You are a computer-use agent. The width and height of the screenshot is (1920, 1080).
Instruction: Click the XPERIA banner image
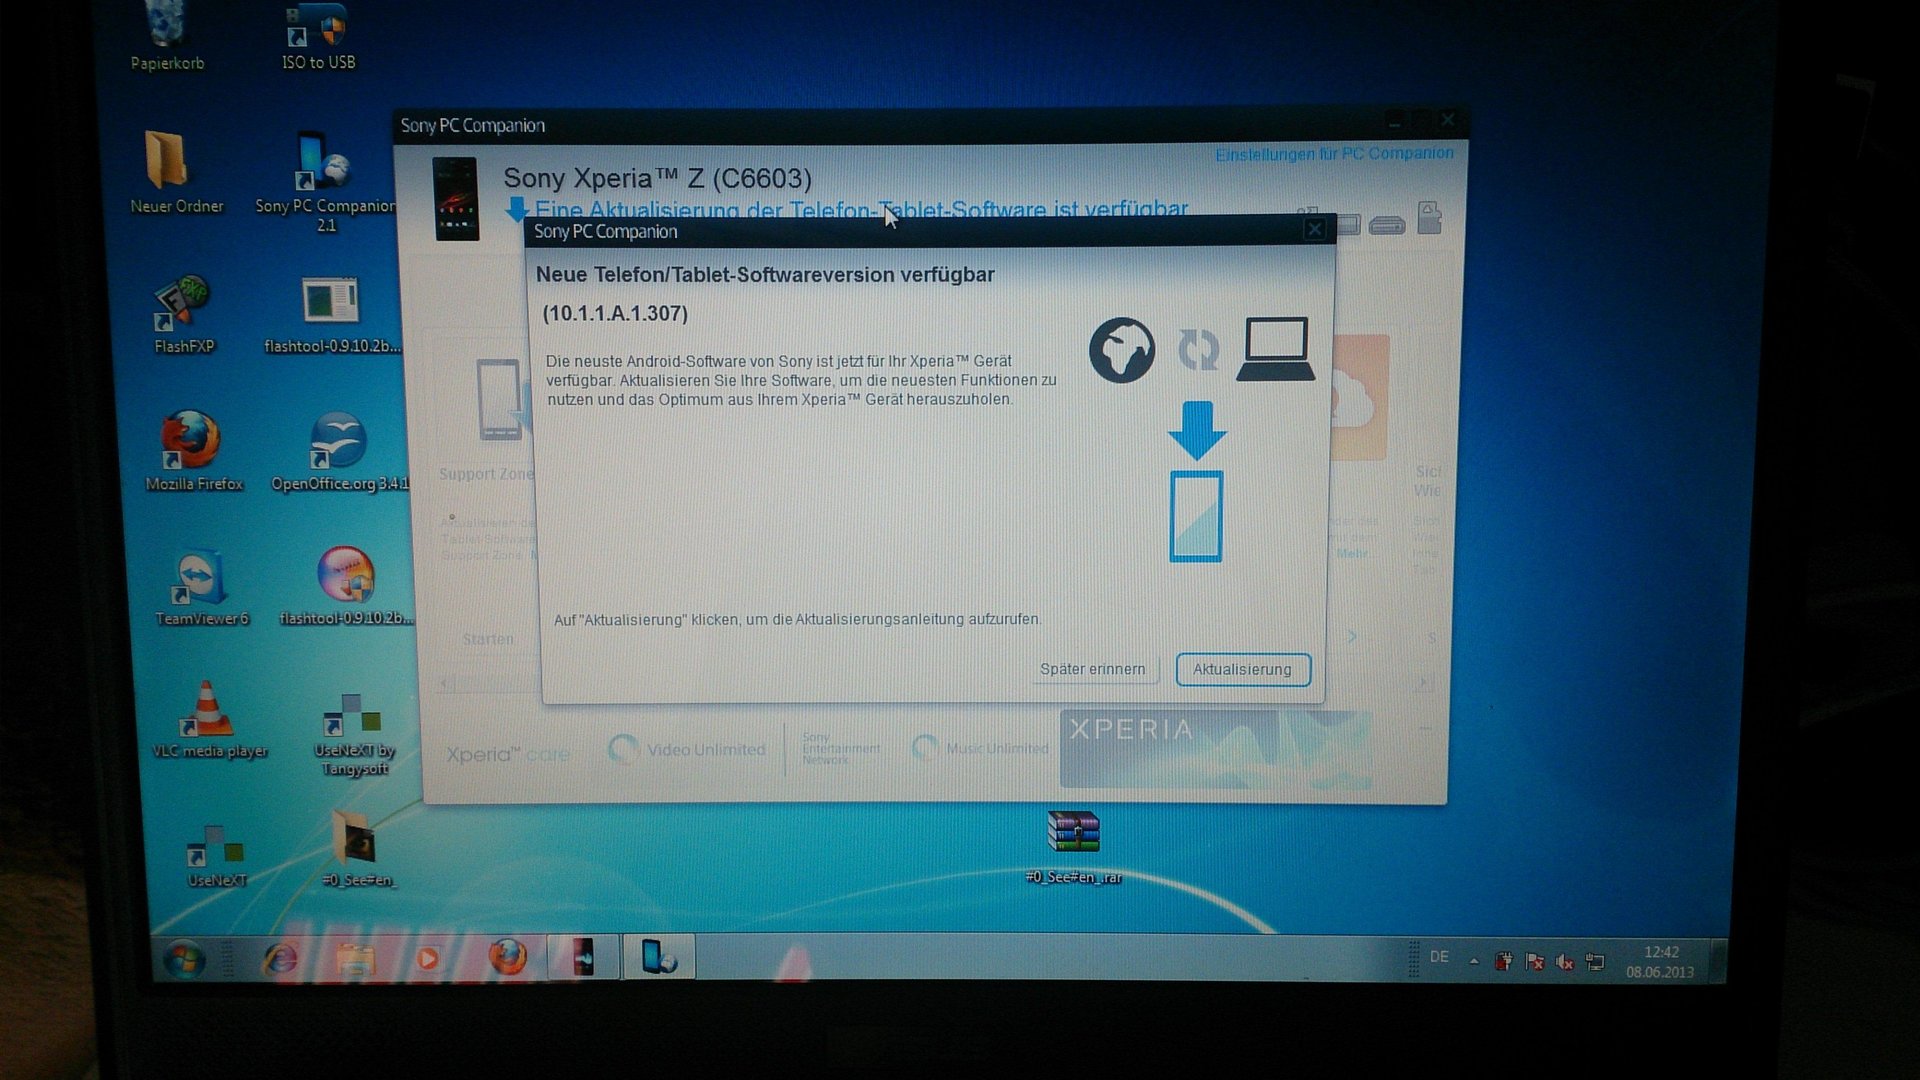(x=1215, y=748)
